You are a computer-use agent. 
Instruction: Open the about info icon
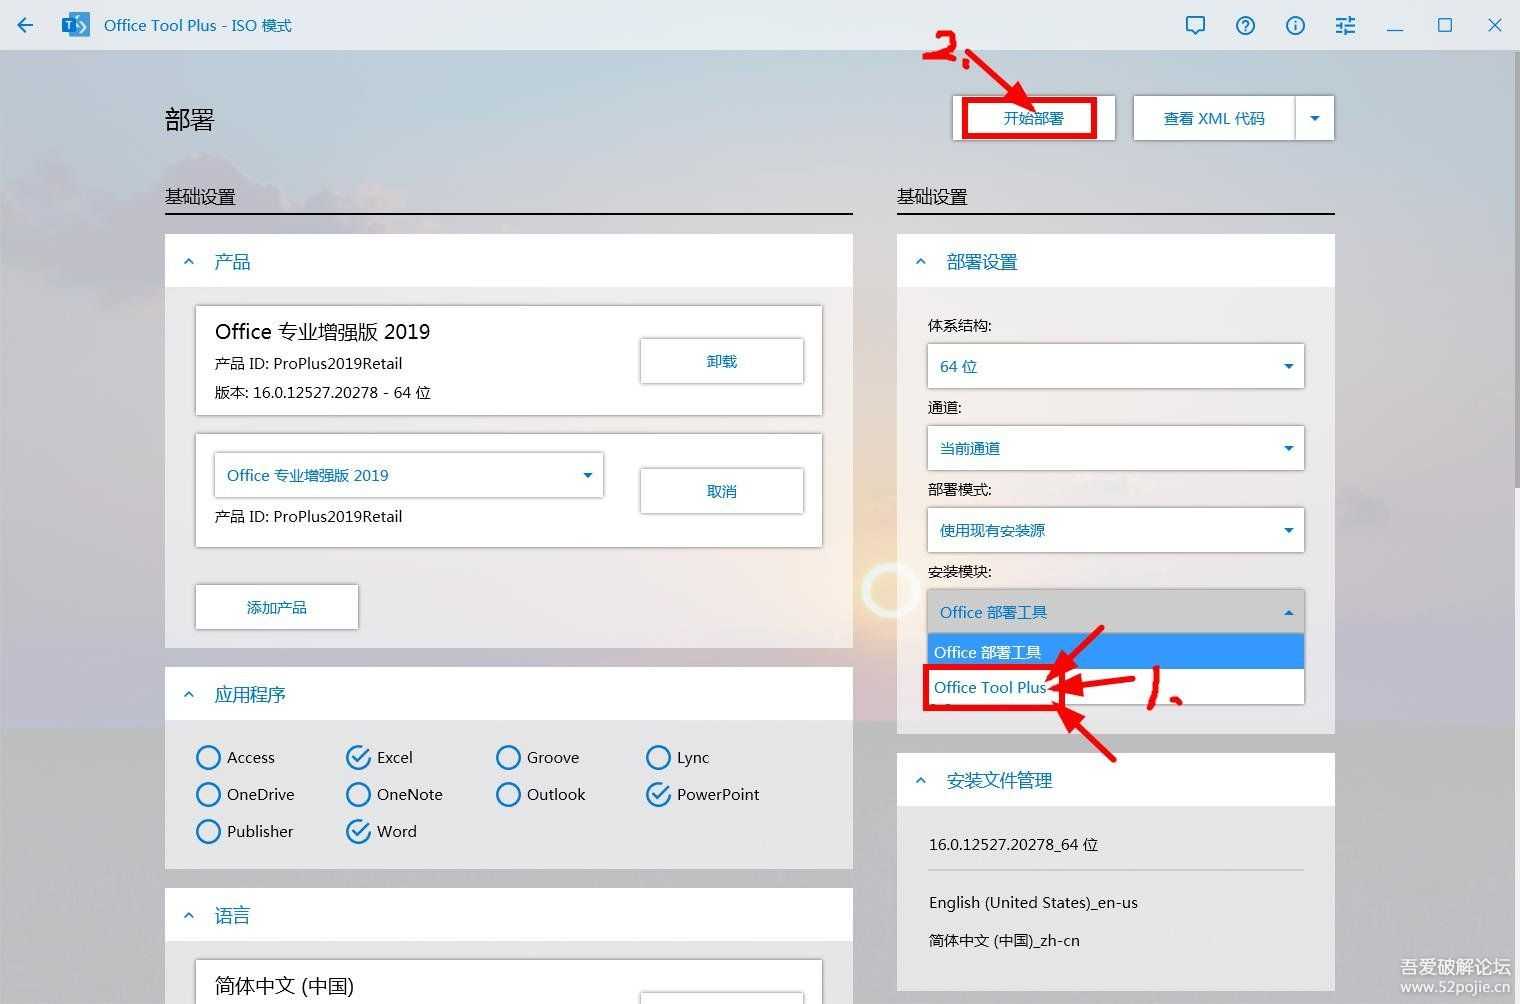click(1295, 25)
